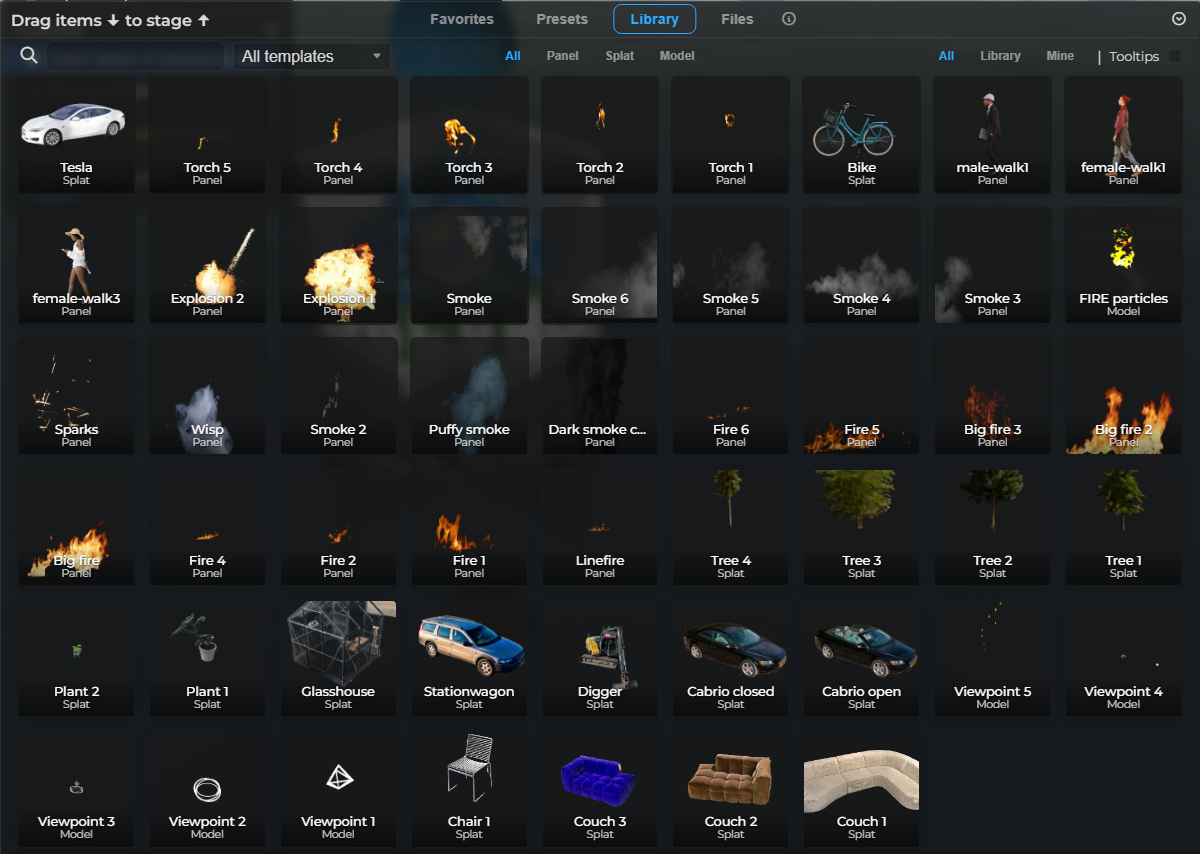Choose the Tree 1 splat item
Image resolution: width=1200 pixels, height=854 pixels.
[x=1124, y=527]
